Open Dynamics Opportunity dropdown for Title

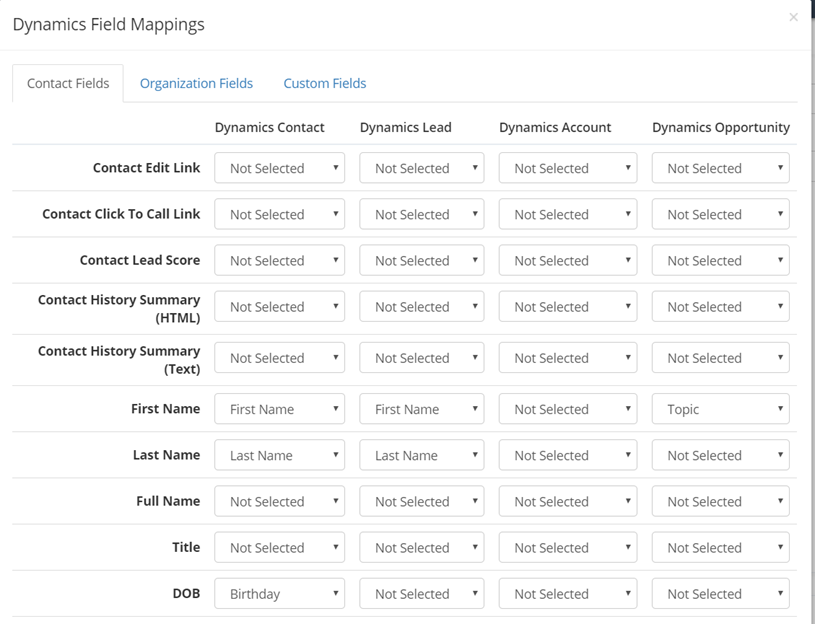coord(721,548)
